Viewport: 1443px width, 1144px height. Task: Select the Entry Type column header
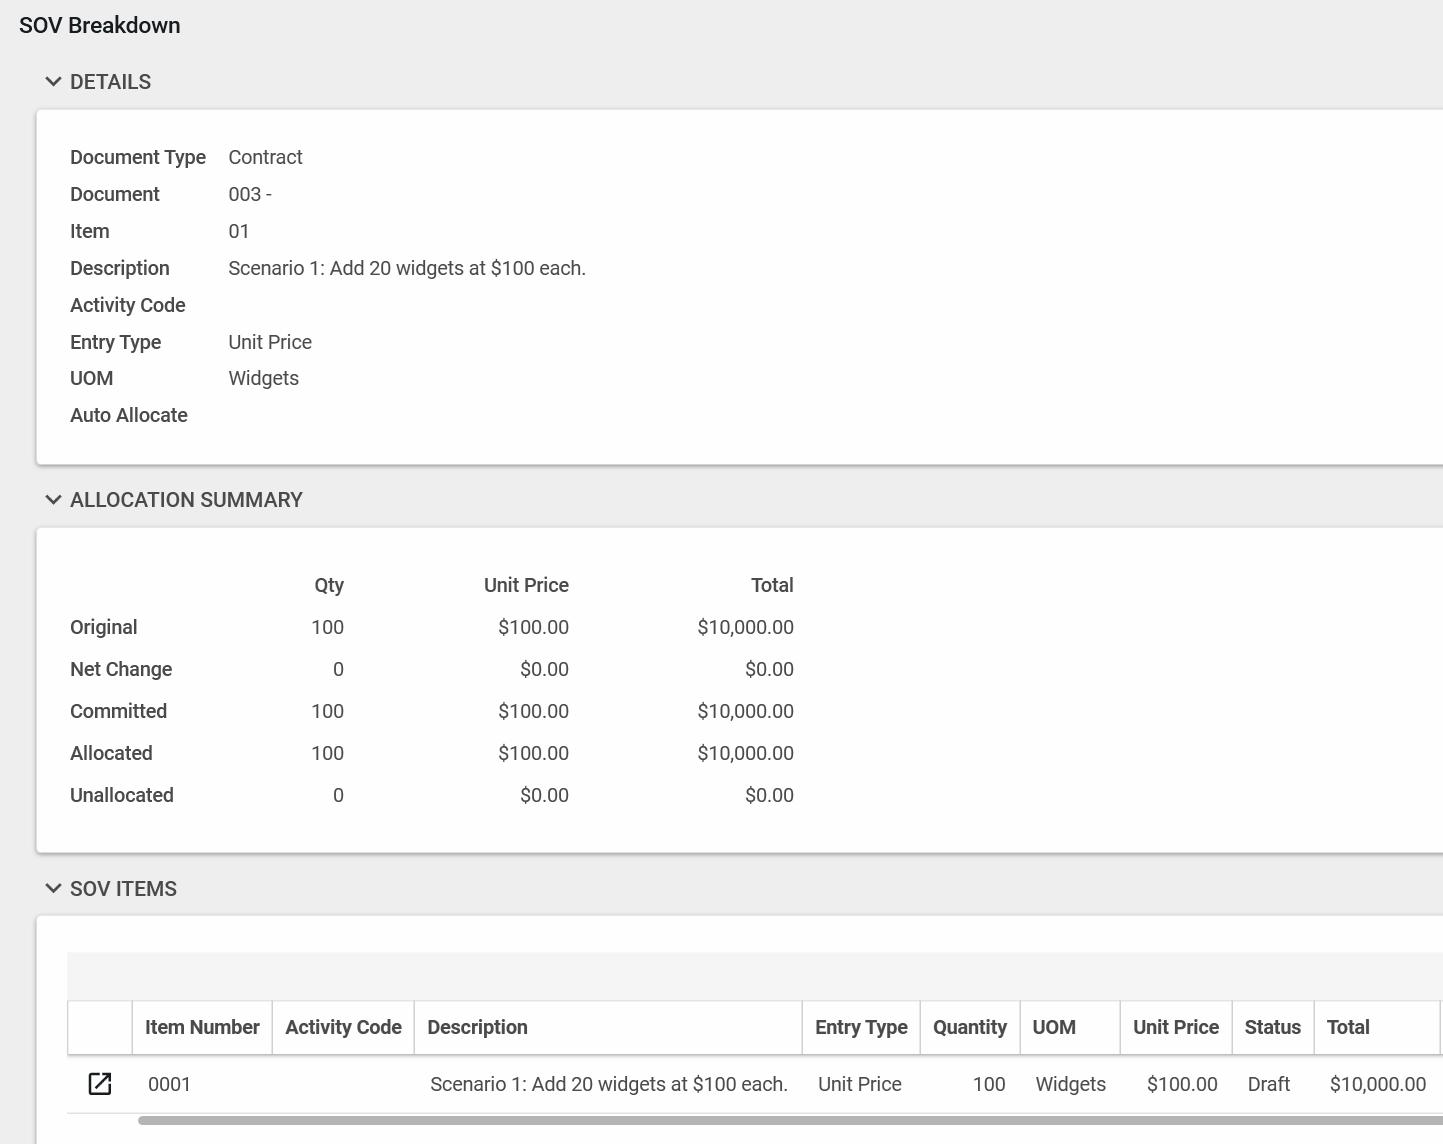pos(861,1027)
